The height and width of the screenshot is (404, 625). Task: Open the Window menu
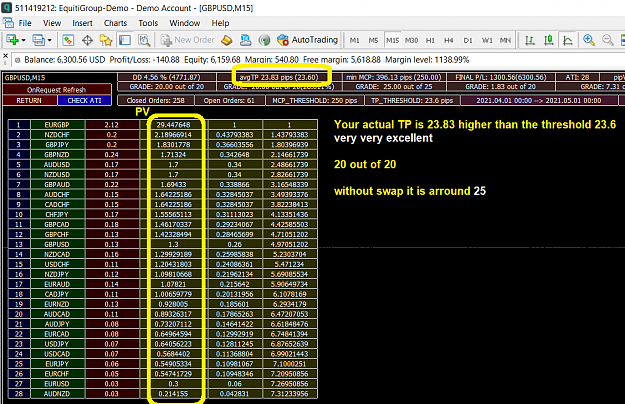pyautogui.click(x=185, y=23)
